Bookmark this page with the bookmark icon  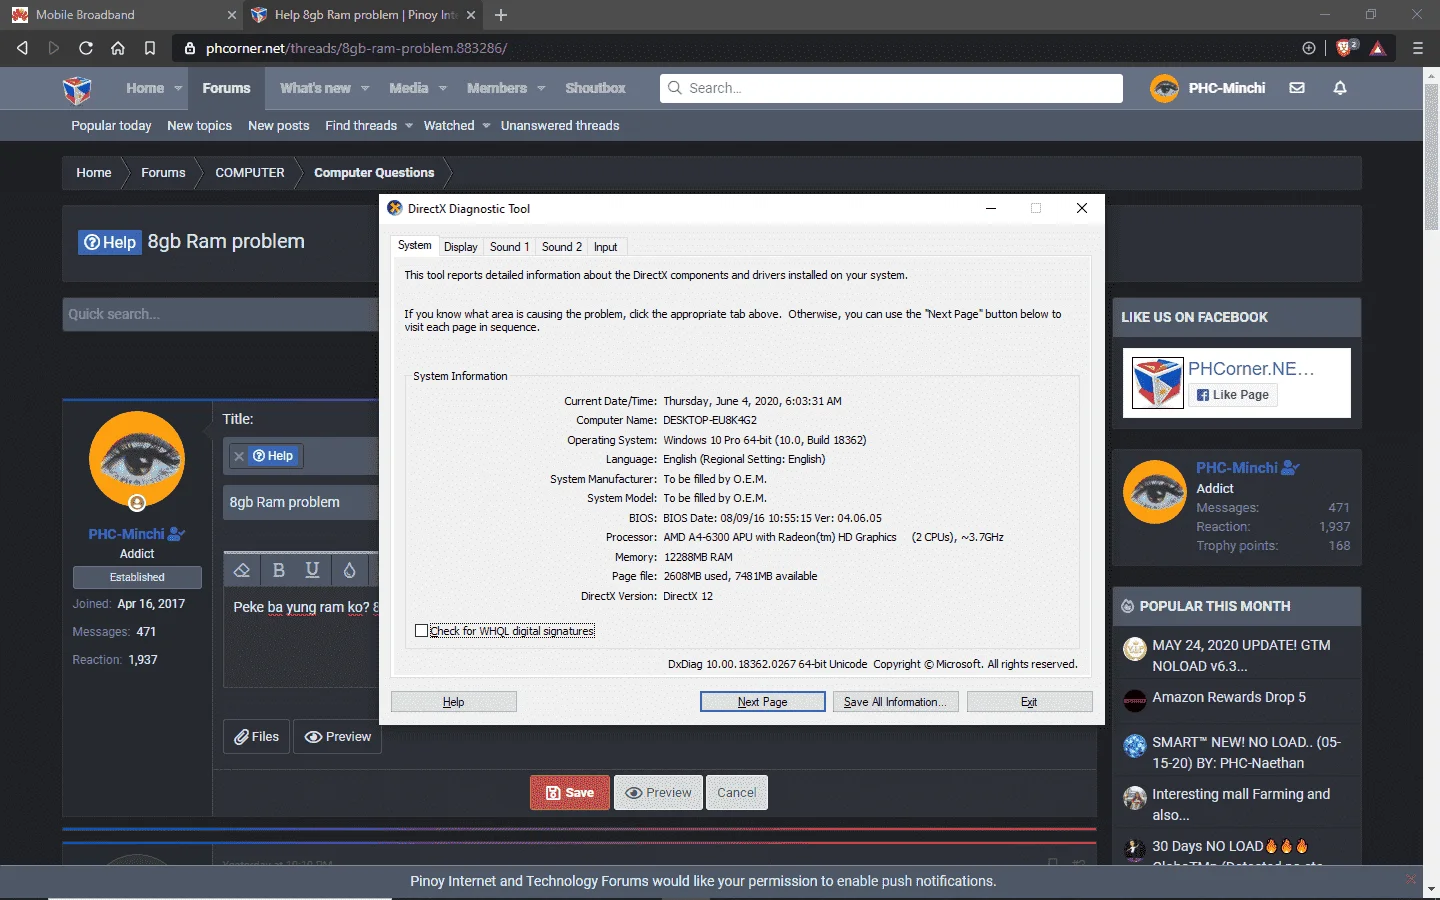coord(150,48)
